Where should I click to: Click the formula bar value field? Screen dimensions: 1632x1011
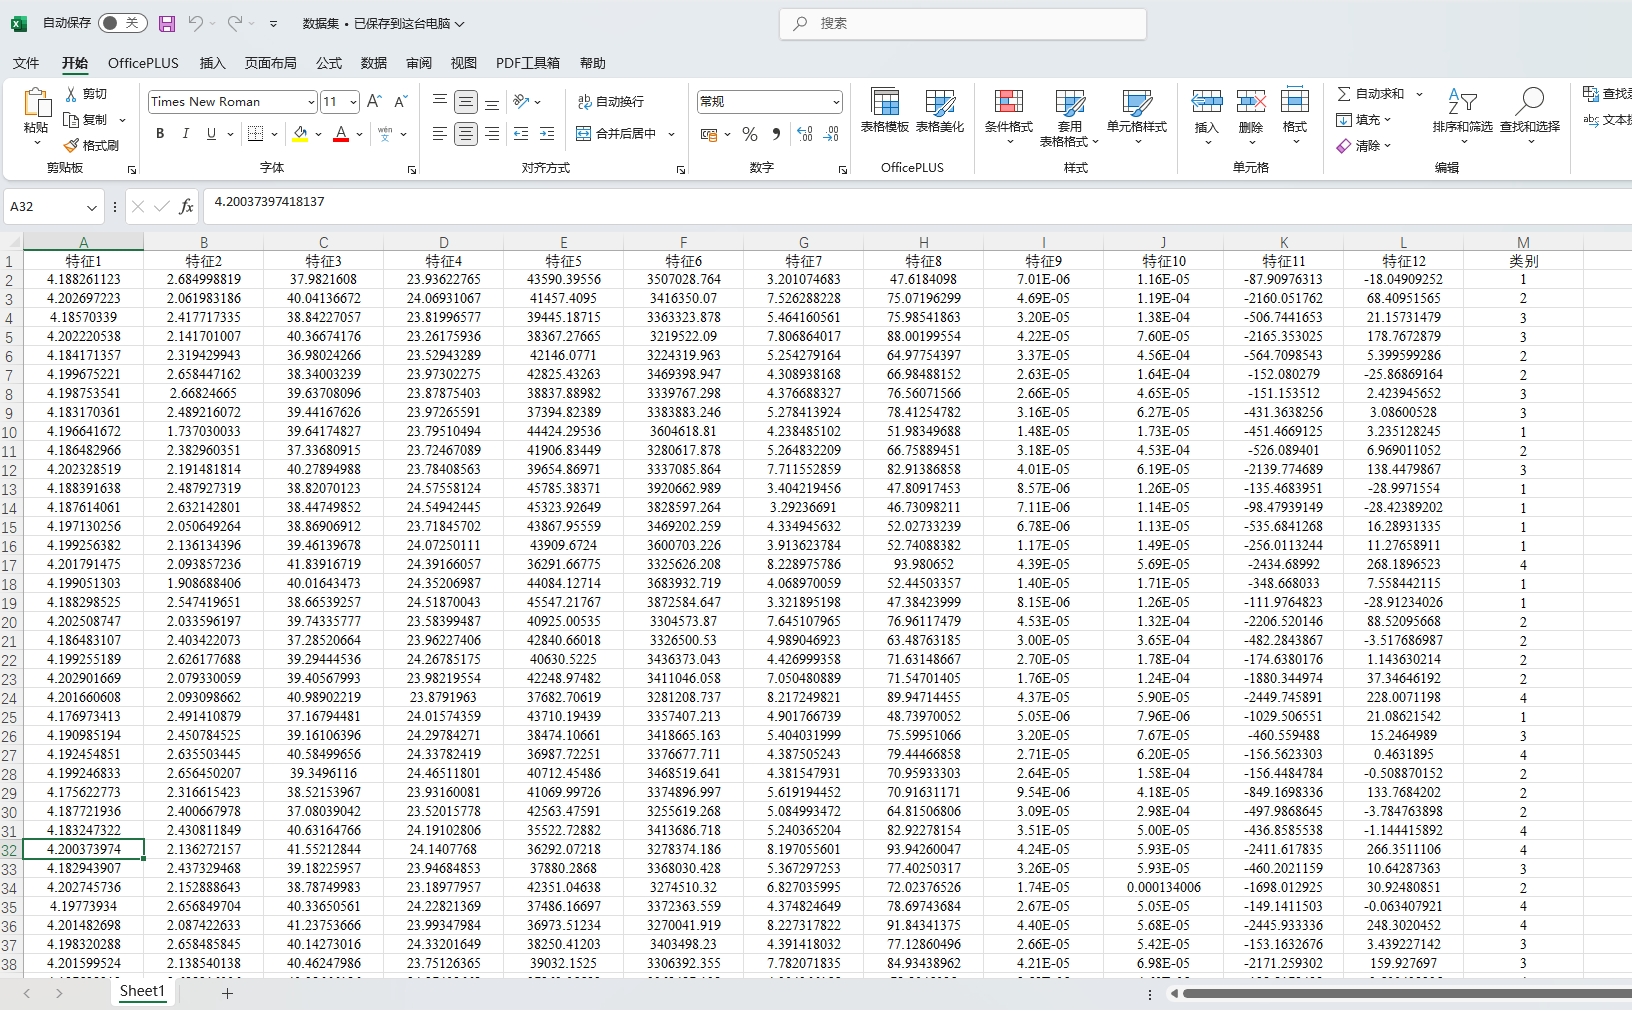[x=917, y=206]
